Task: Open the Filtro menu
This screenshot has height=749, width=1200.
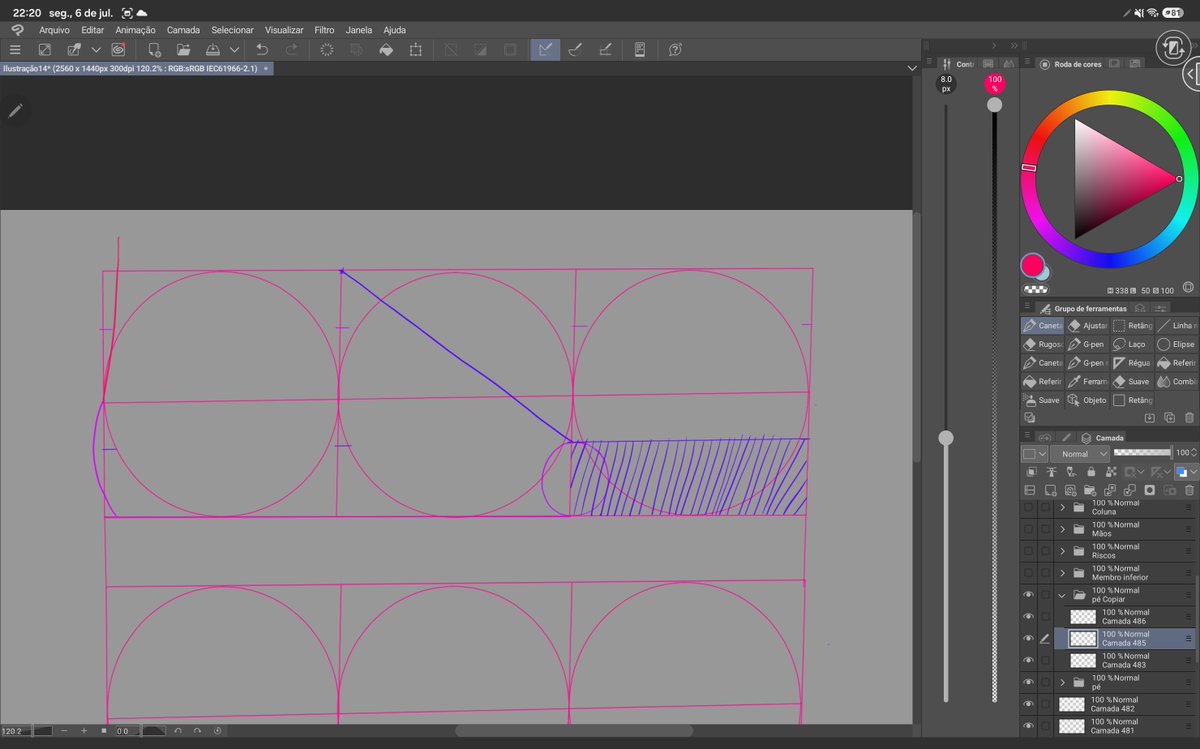Action: 324,30
